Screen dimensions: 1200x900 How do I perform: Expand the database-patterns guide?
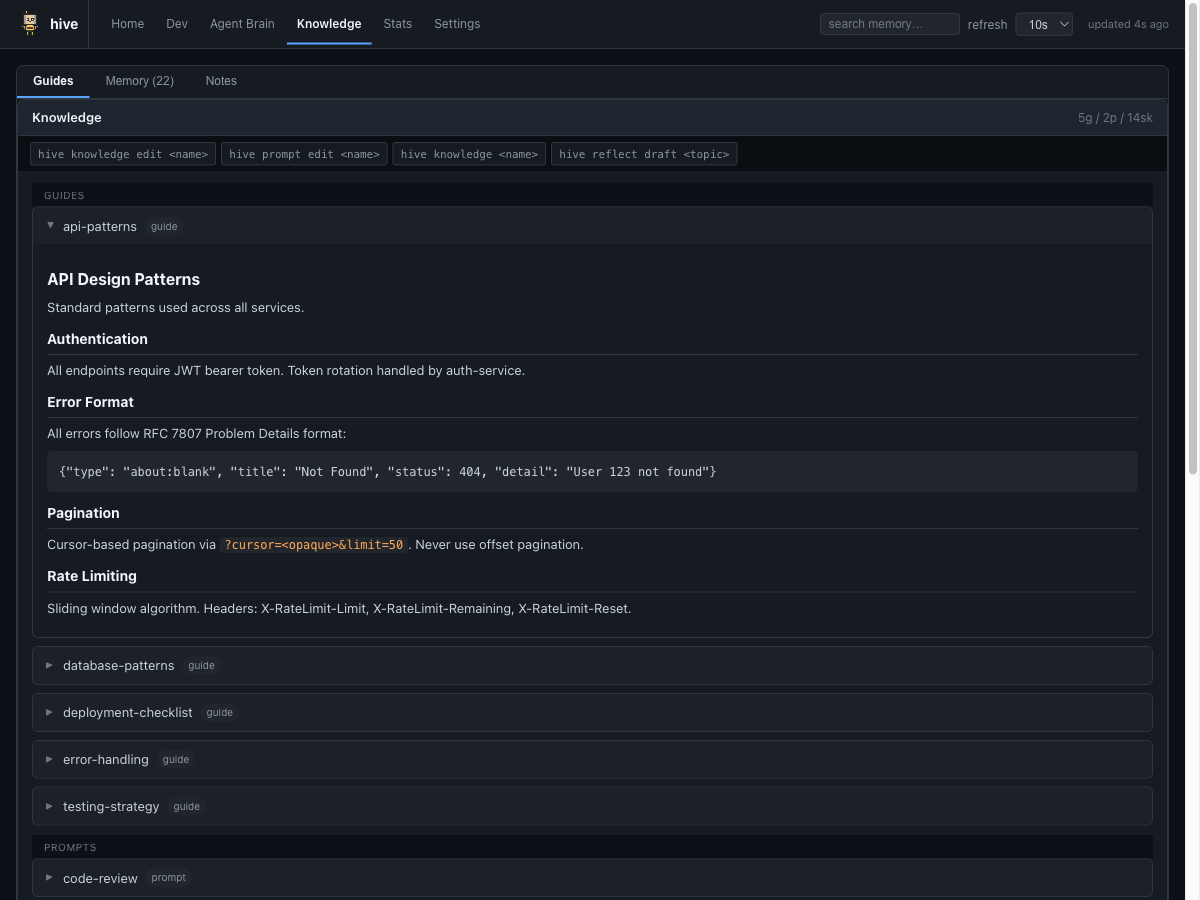tap(592, 665)
